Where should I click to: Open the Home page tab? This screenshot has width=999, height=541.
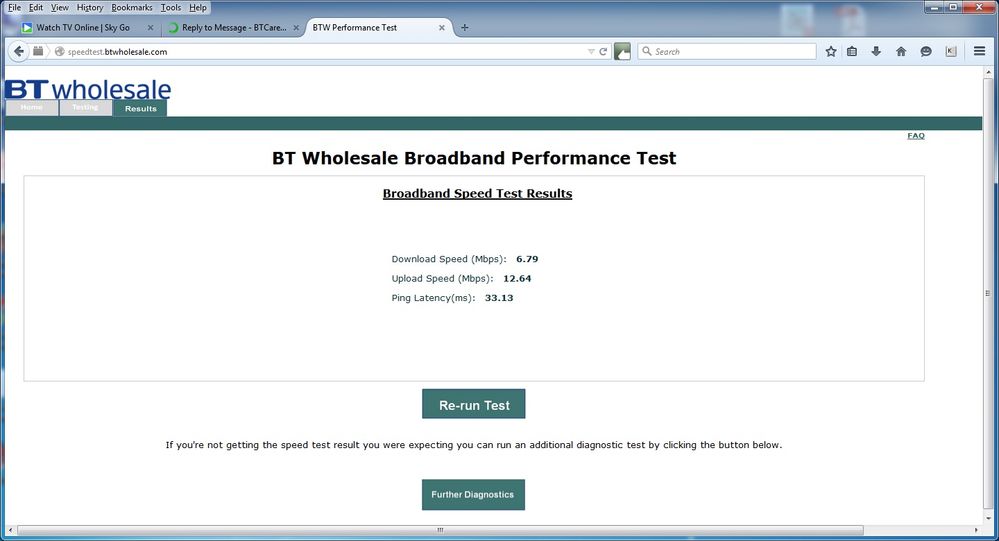point(31,108)
